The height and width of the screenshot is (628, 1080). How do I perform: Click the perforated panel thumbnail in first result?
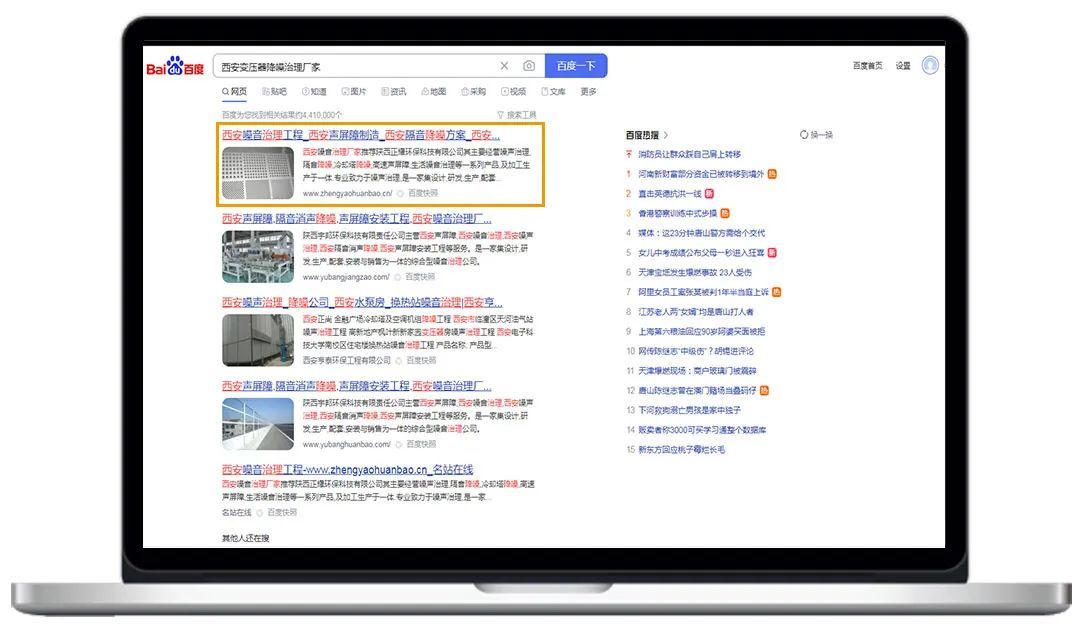pyautogui.click(x=258, y=173)
